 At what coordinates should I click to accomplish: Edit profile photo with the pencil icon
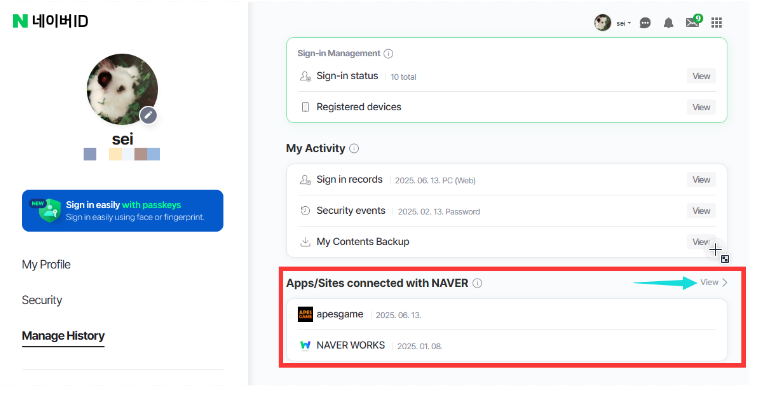coord(149,116)
